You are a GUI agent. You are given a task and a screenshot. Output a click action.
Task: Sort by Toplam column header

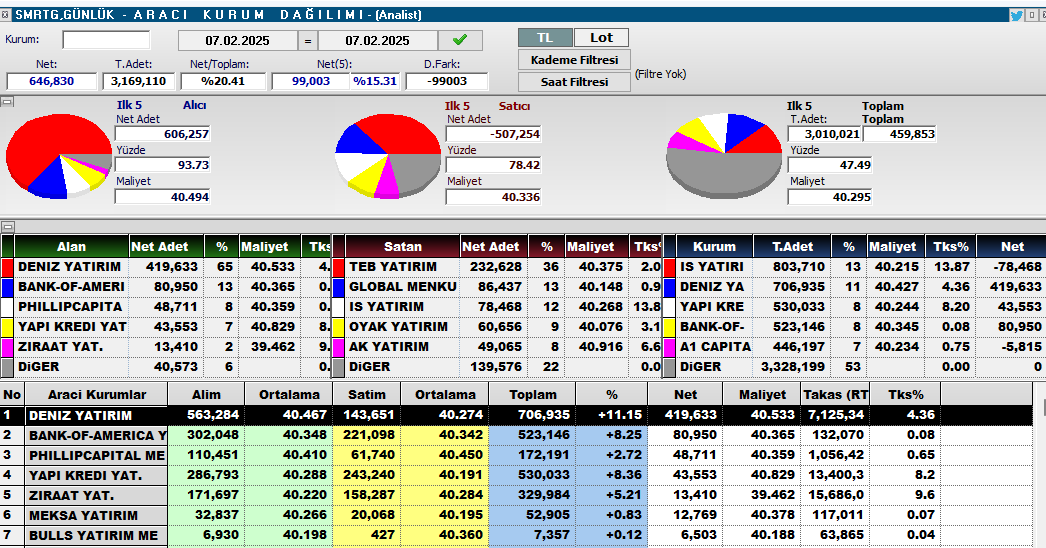point(532,394)
